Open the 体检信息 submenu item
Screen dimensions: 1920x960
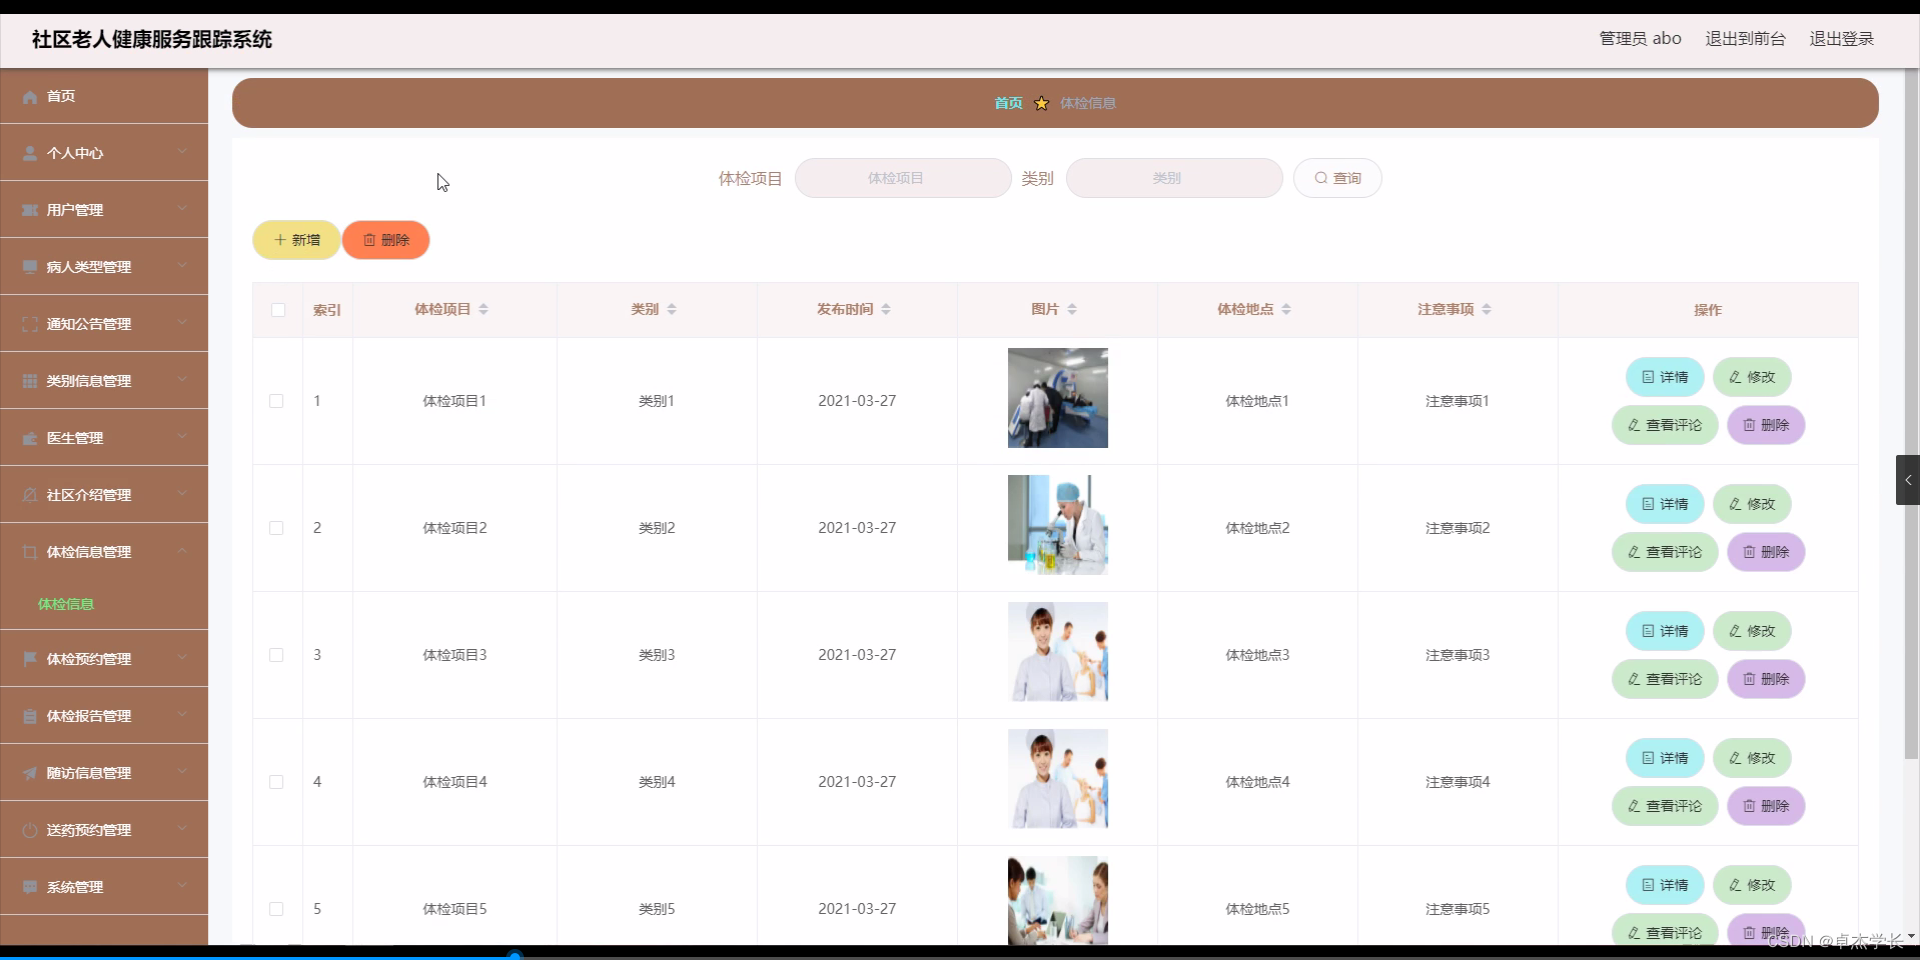(x=65, y=604)
